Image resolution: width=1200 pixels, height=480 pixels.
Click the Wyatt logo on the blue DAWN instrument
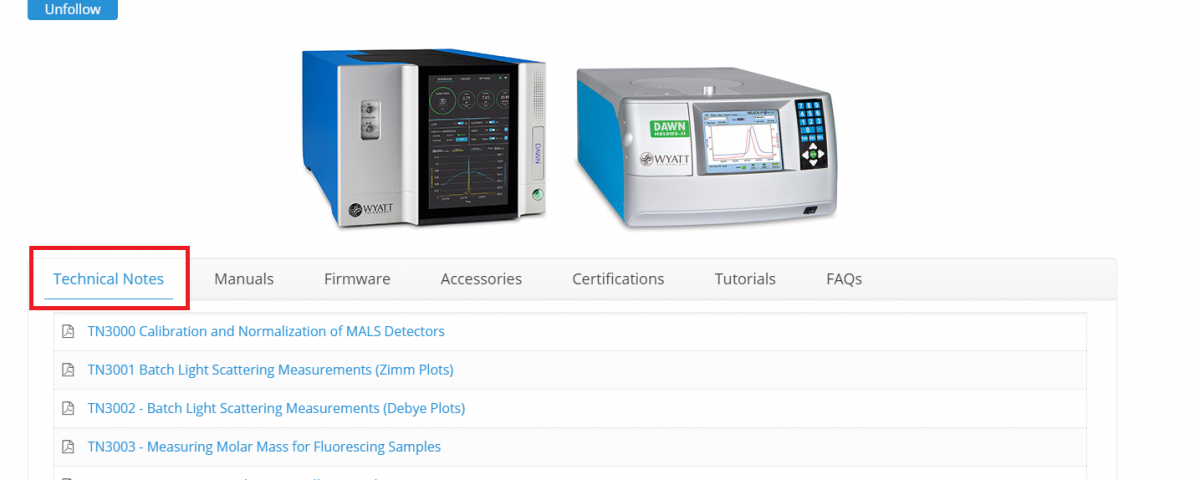pyautogui.click(x=374, y=209)
